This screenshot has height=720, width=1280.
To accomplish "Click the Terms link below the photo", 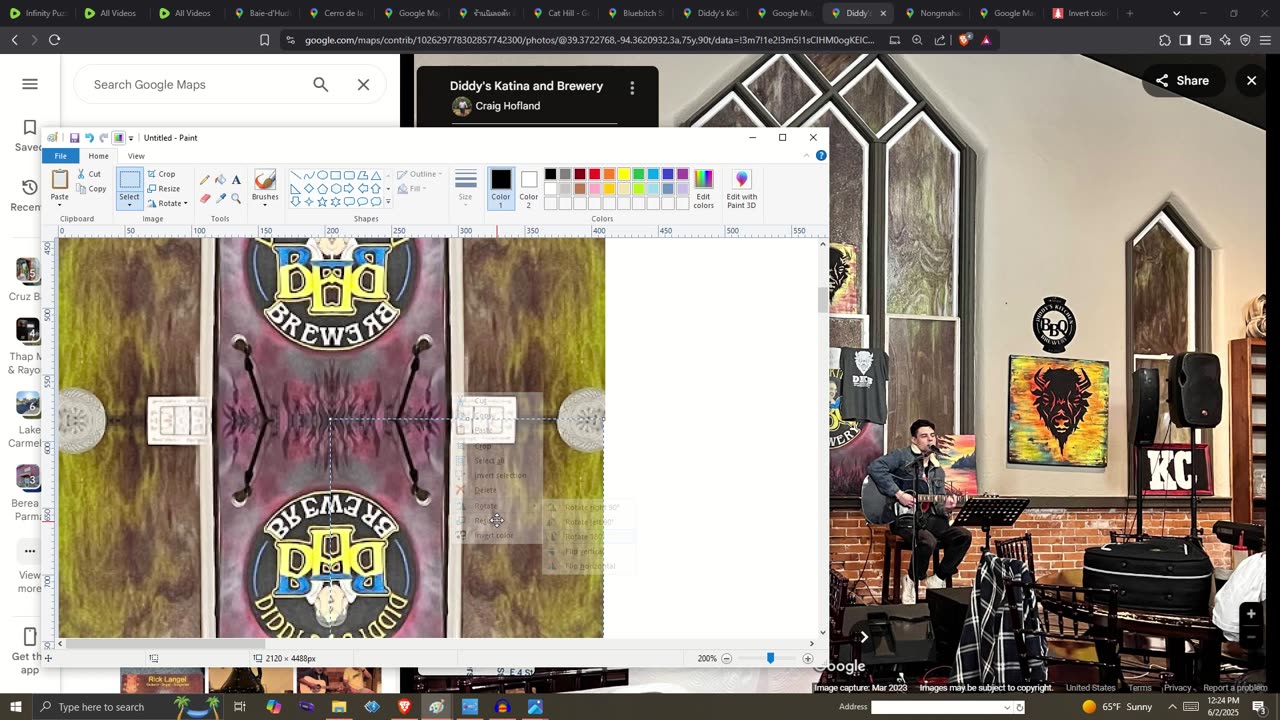I will point(1140,688).
